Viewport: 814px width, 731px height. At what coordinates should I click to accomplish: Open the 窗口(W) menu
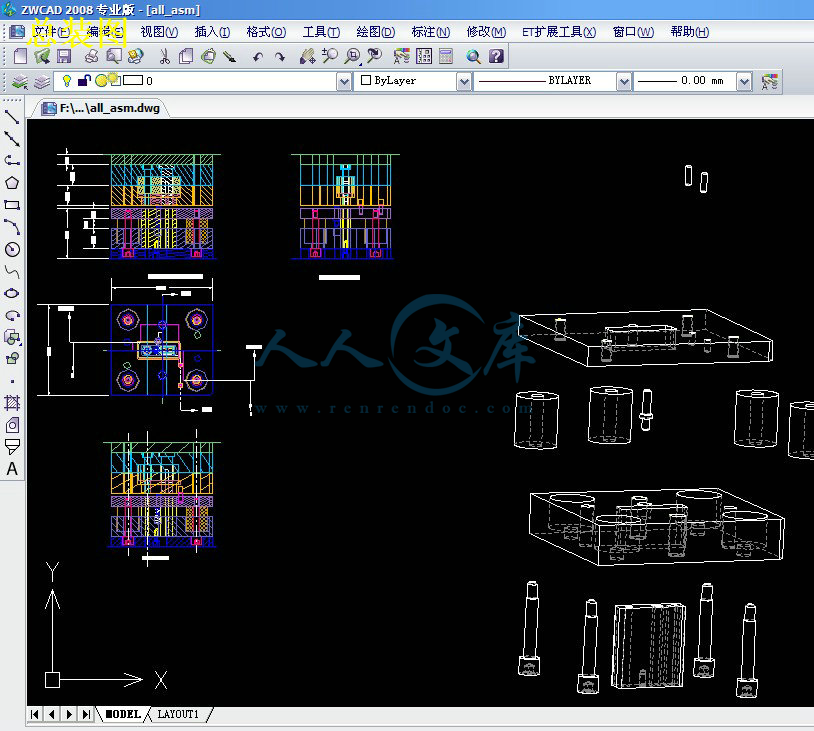pos(633,32)
